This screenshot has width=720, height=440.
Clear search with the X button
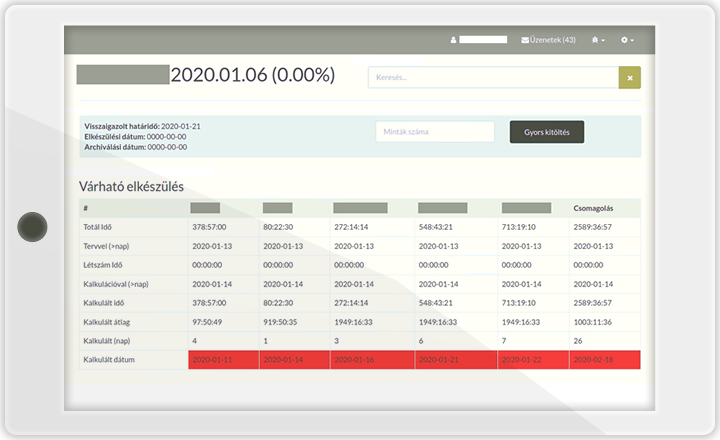coord(629,77)
